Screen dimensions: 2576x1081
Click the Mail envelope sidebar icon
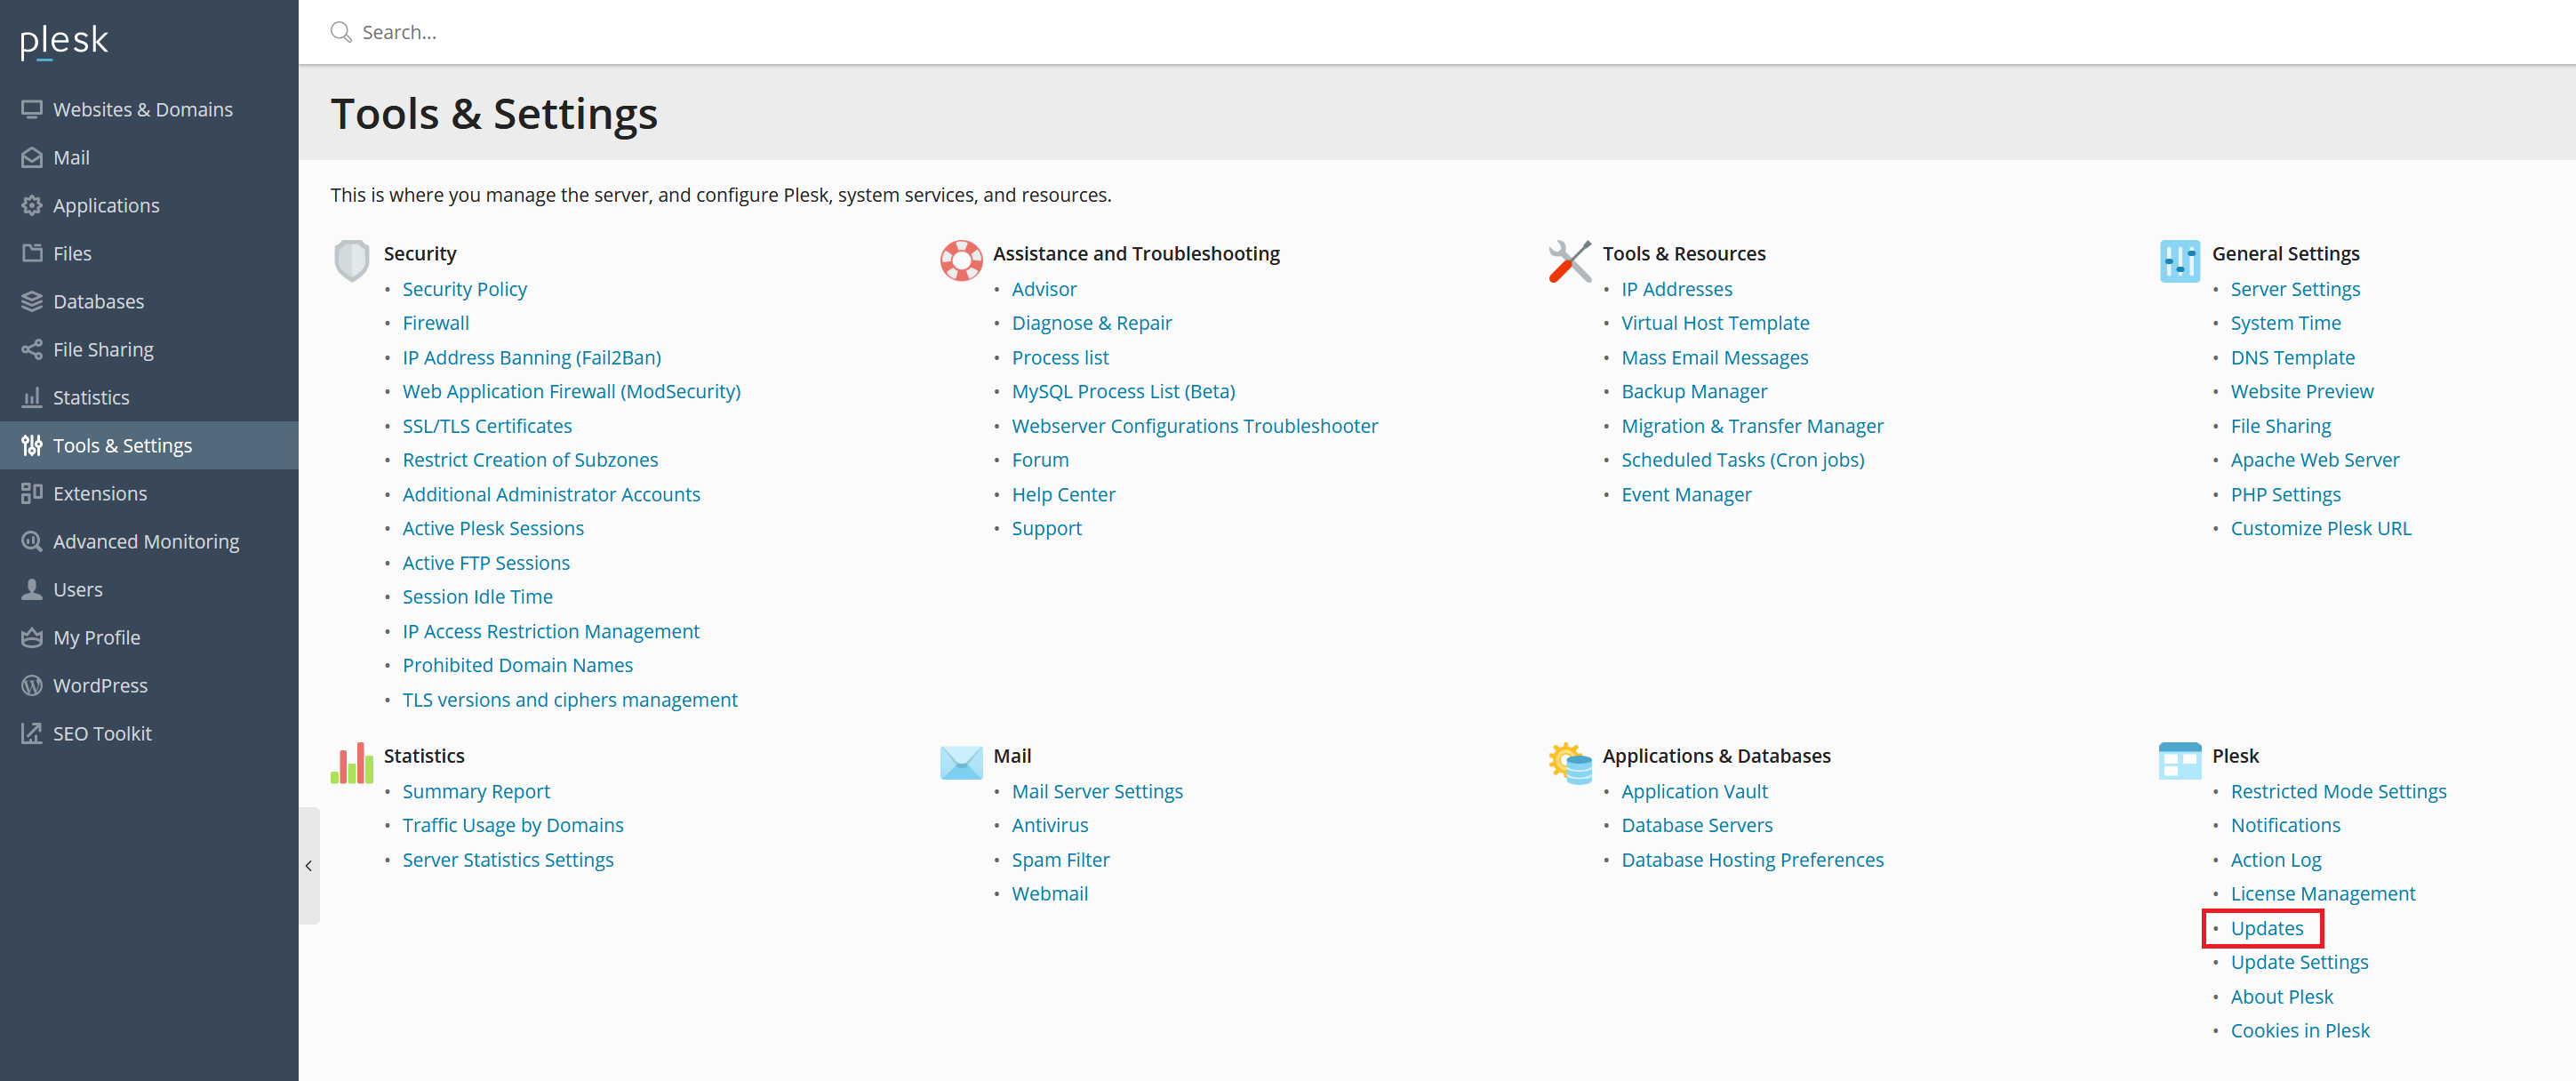tap(32, 157)
